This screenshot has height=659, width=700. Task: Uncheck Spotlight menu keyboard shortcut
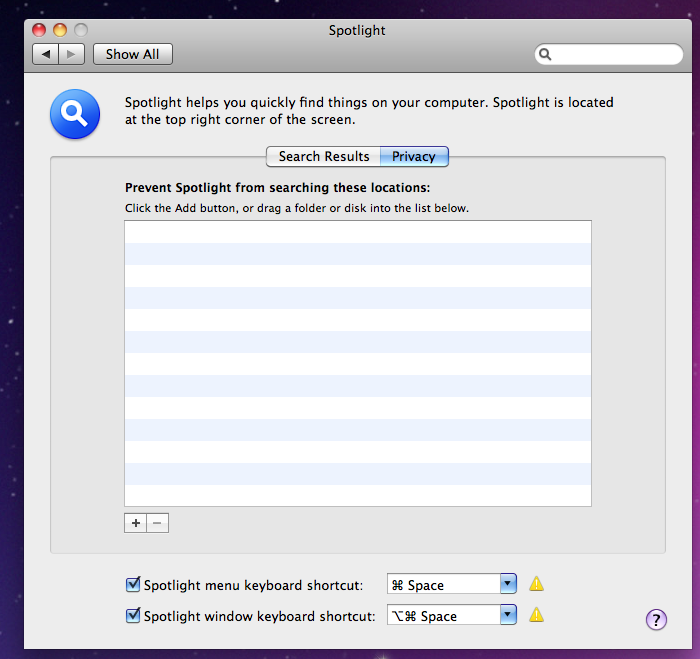pyautogui.click(x=133, y=584)
